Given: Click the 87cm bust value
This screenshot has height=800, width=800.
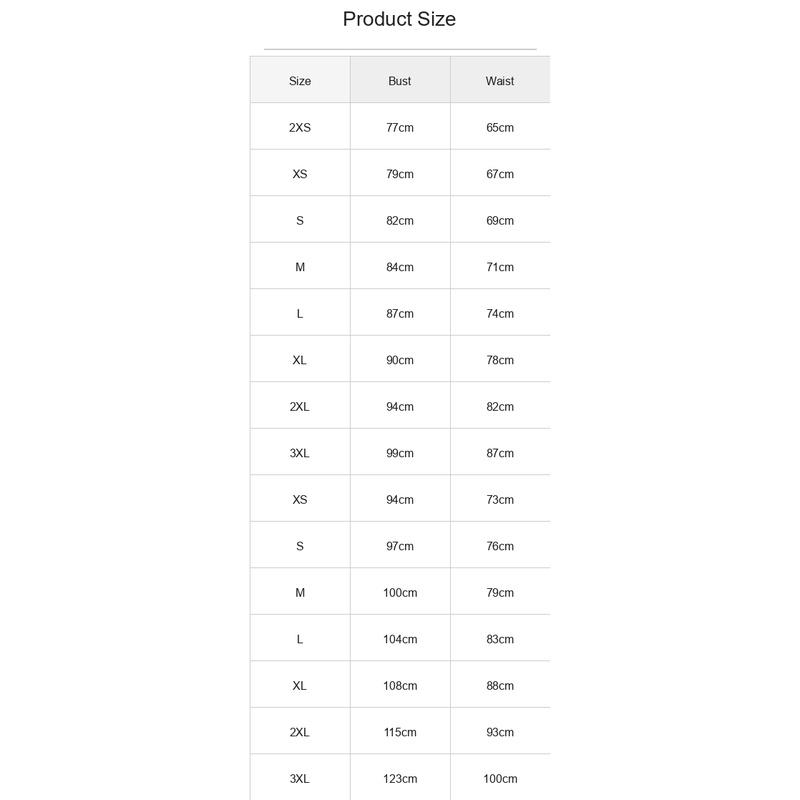Looking at the screenshot, I should (400, 313).
